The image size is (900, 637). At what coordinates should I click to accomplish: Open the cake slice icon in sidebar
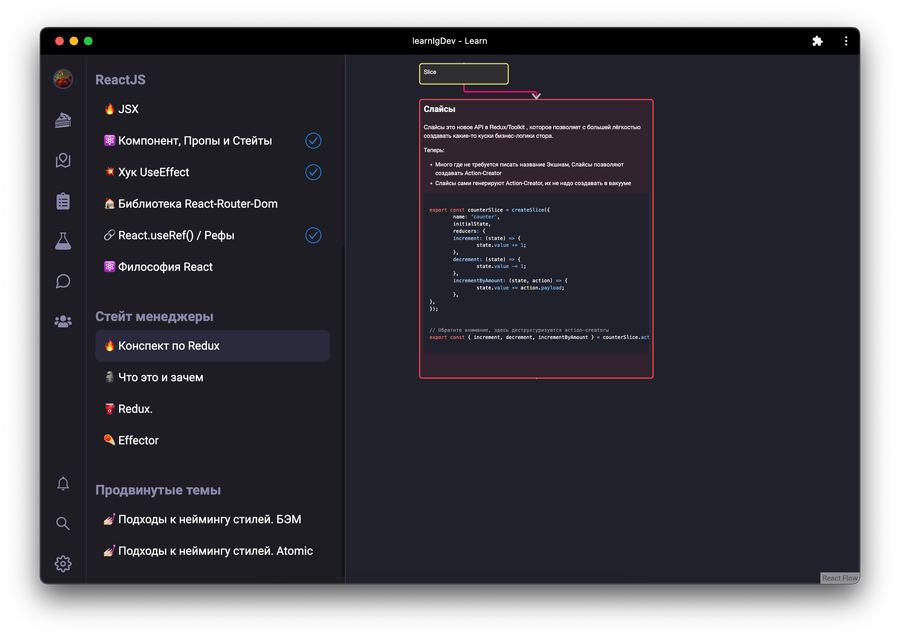[x=63, y=120]
